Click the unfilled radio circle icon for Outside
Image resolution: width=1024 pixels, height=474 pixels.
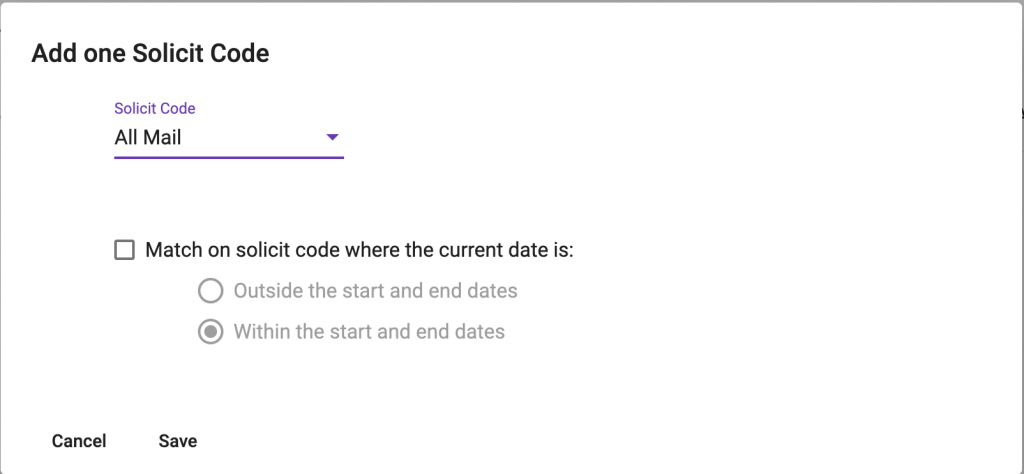click(210, 291)
